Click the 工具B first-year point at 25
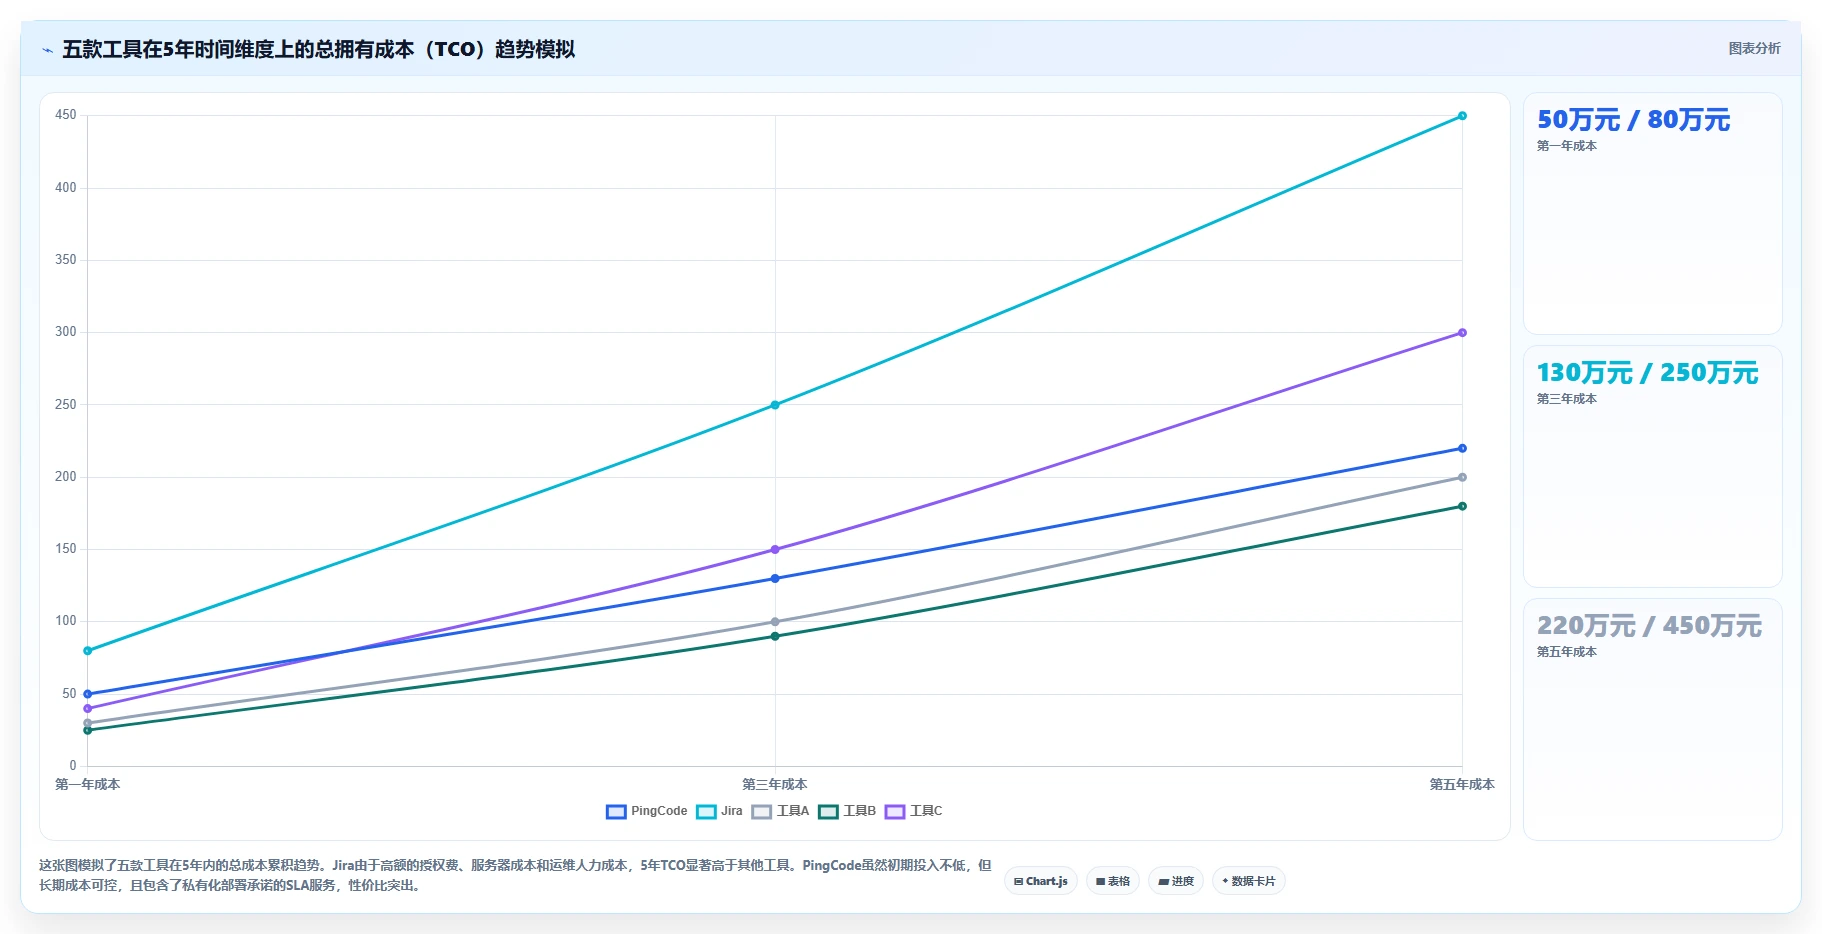Viewport: 1822px width, 934px height. (88, 731)
